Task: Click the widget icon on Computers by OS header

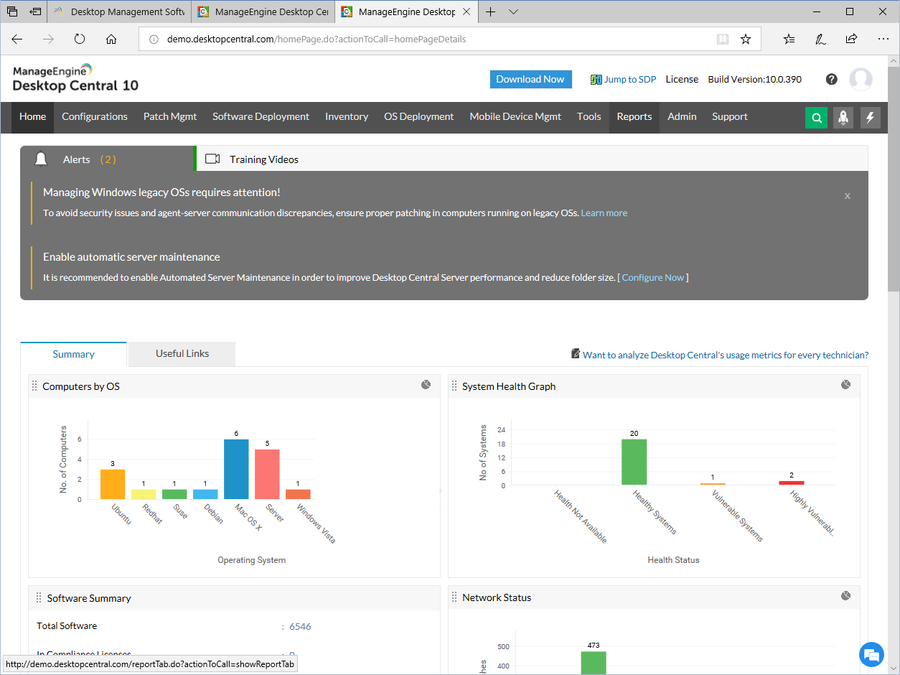Action: click(x=426, y=384)
